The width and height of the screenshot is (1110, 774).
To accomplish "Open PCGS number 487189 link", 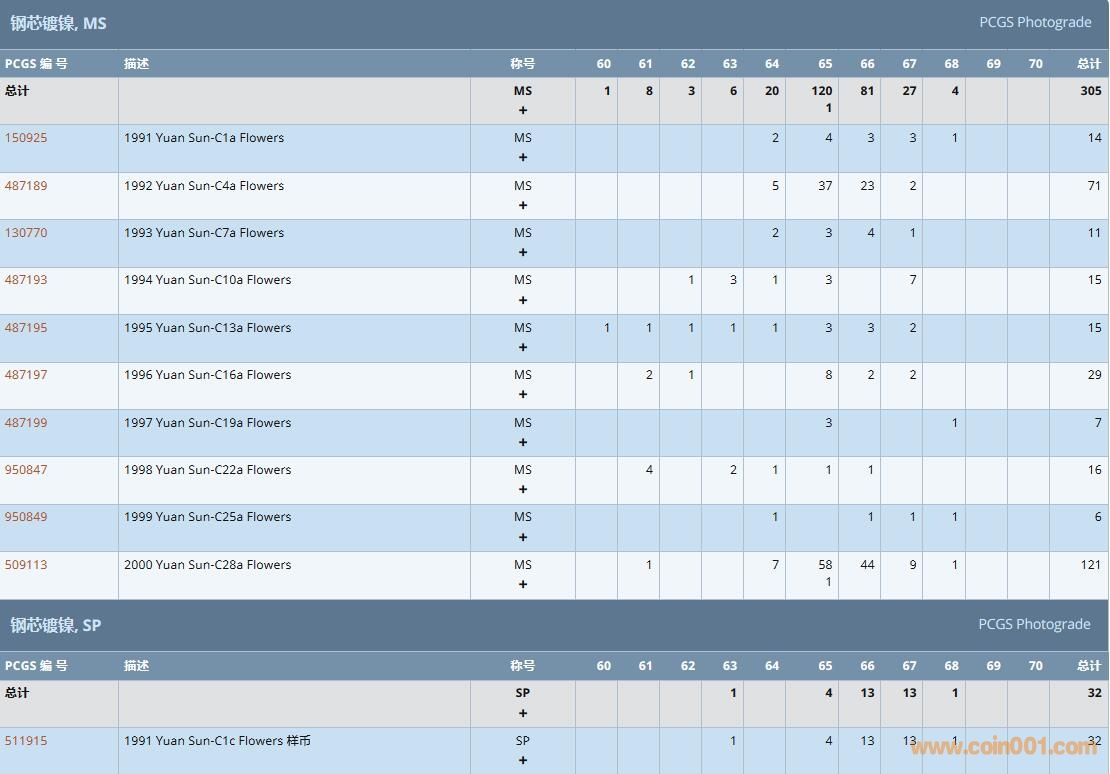I will point(26,186).
